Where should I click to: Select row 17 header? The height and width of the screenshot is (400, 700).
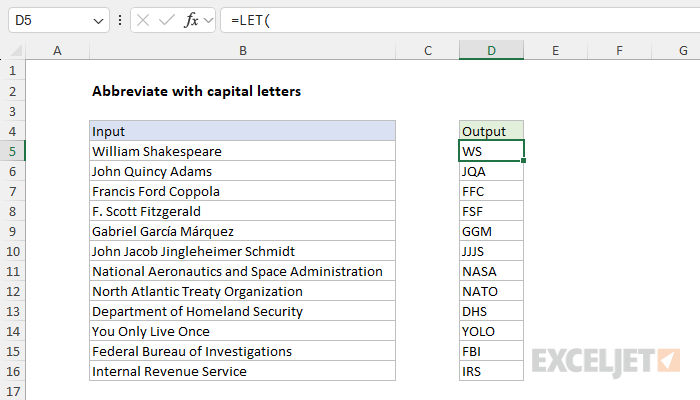(12, 391)
